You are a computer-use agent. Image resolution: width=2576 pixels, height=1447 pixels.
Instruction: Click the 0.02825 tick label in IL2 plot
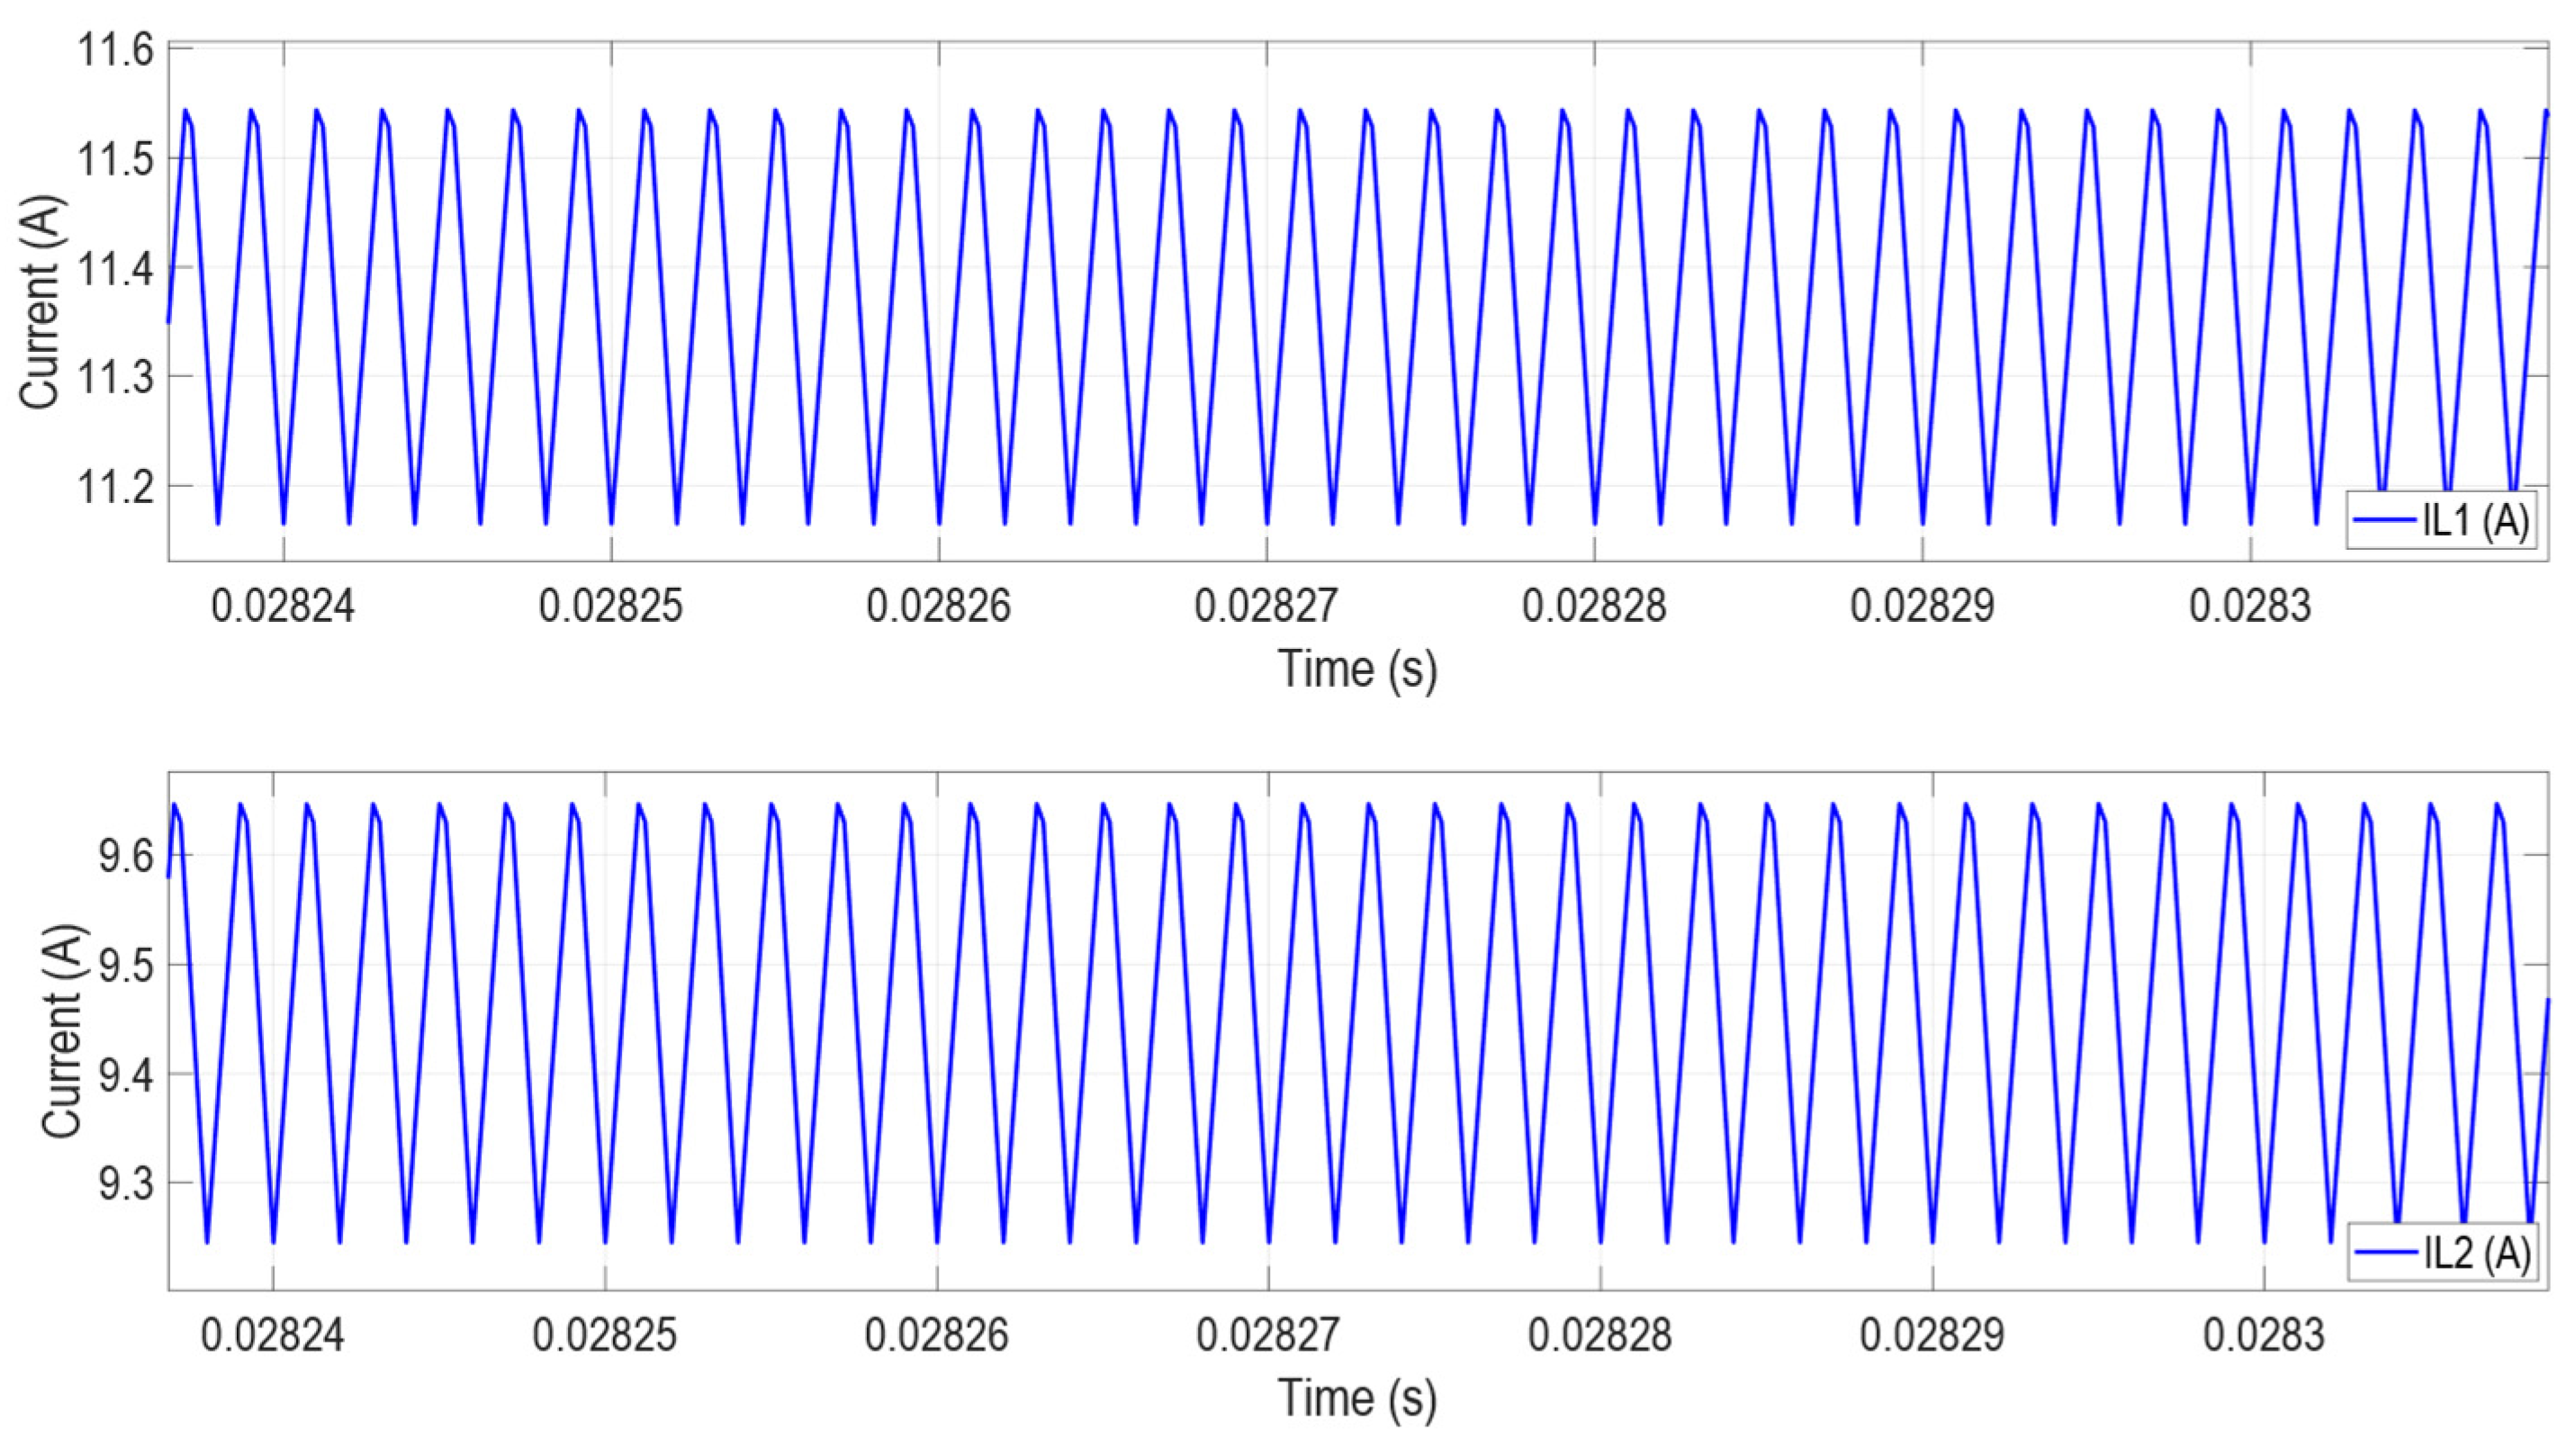(604, 1335)
